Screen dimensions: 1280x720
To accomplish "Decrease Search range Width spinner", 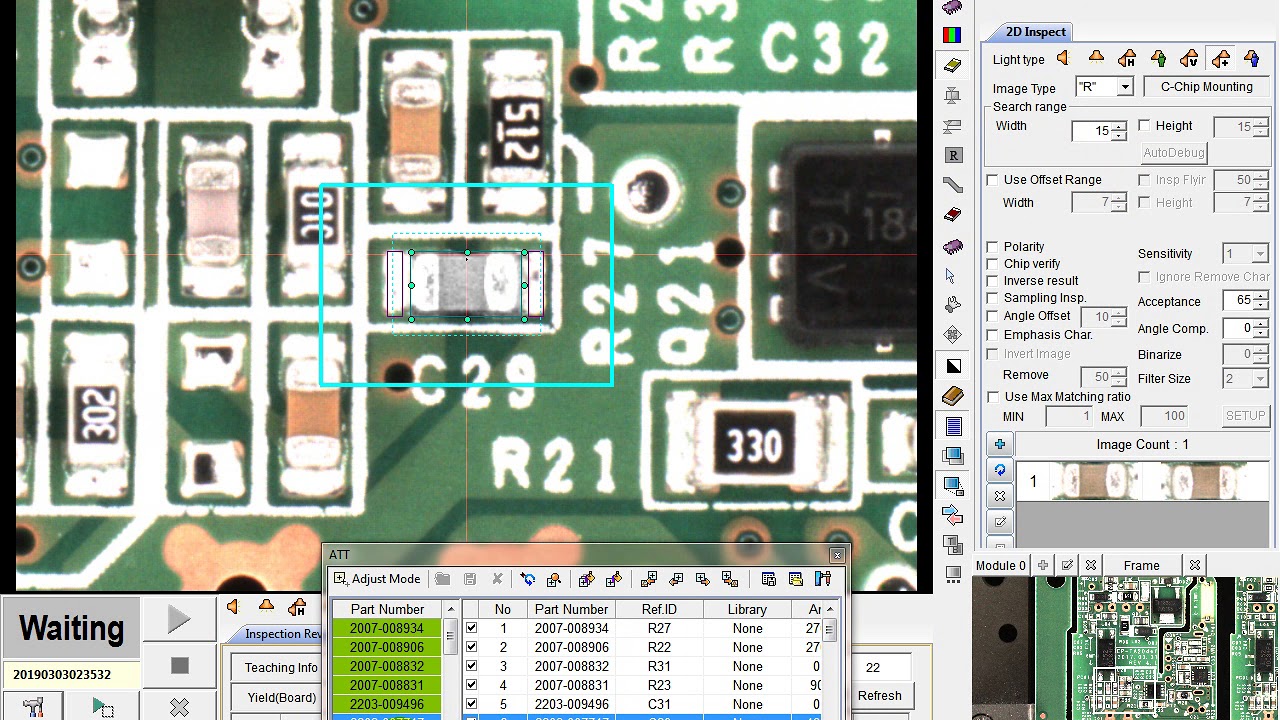I will [1118, 135].
